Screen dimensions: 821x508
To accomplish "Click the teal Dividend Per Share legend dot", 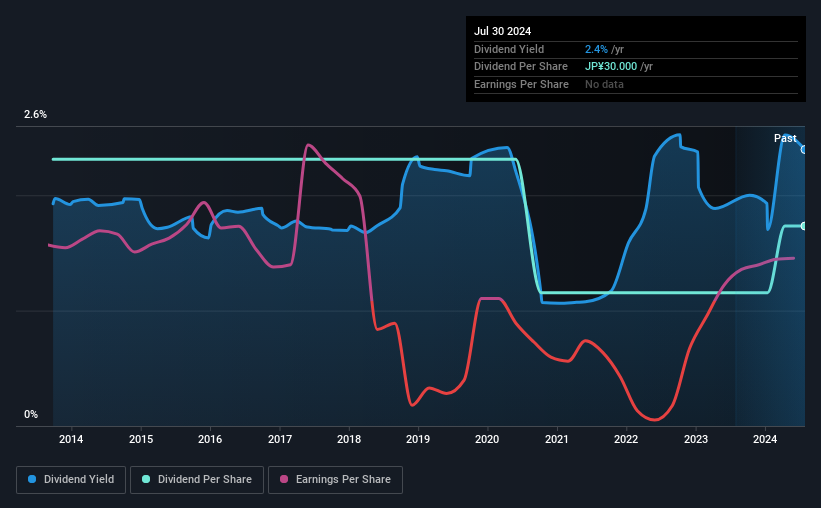I will pos(146,479).
